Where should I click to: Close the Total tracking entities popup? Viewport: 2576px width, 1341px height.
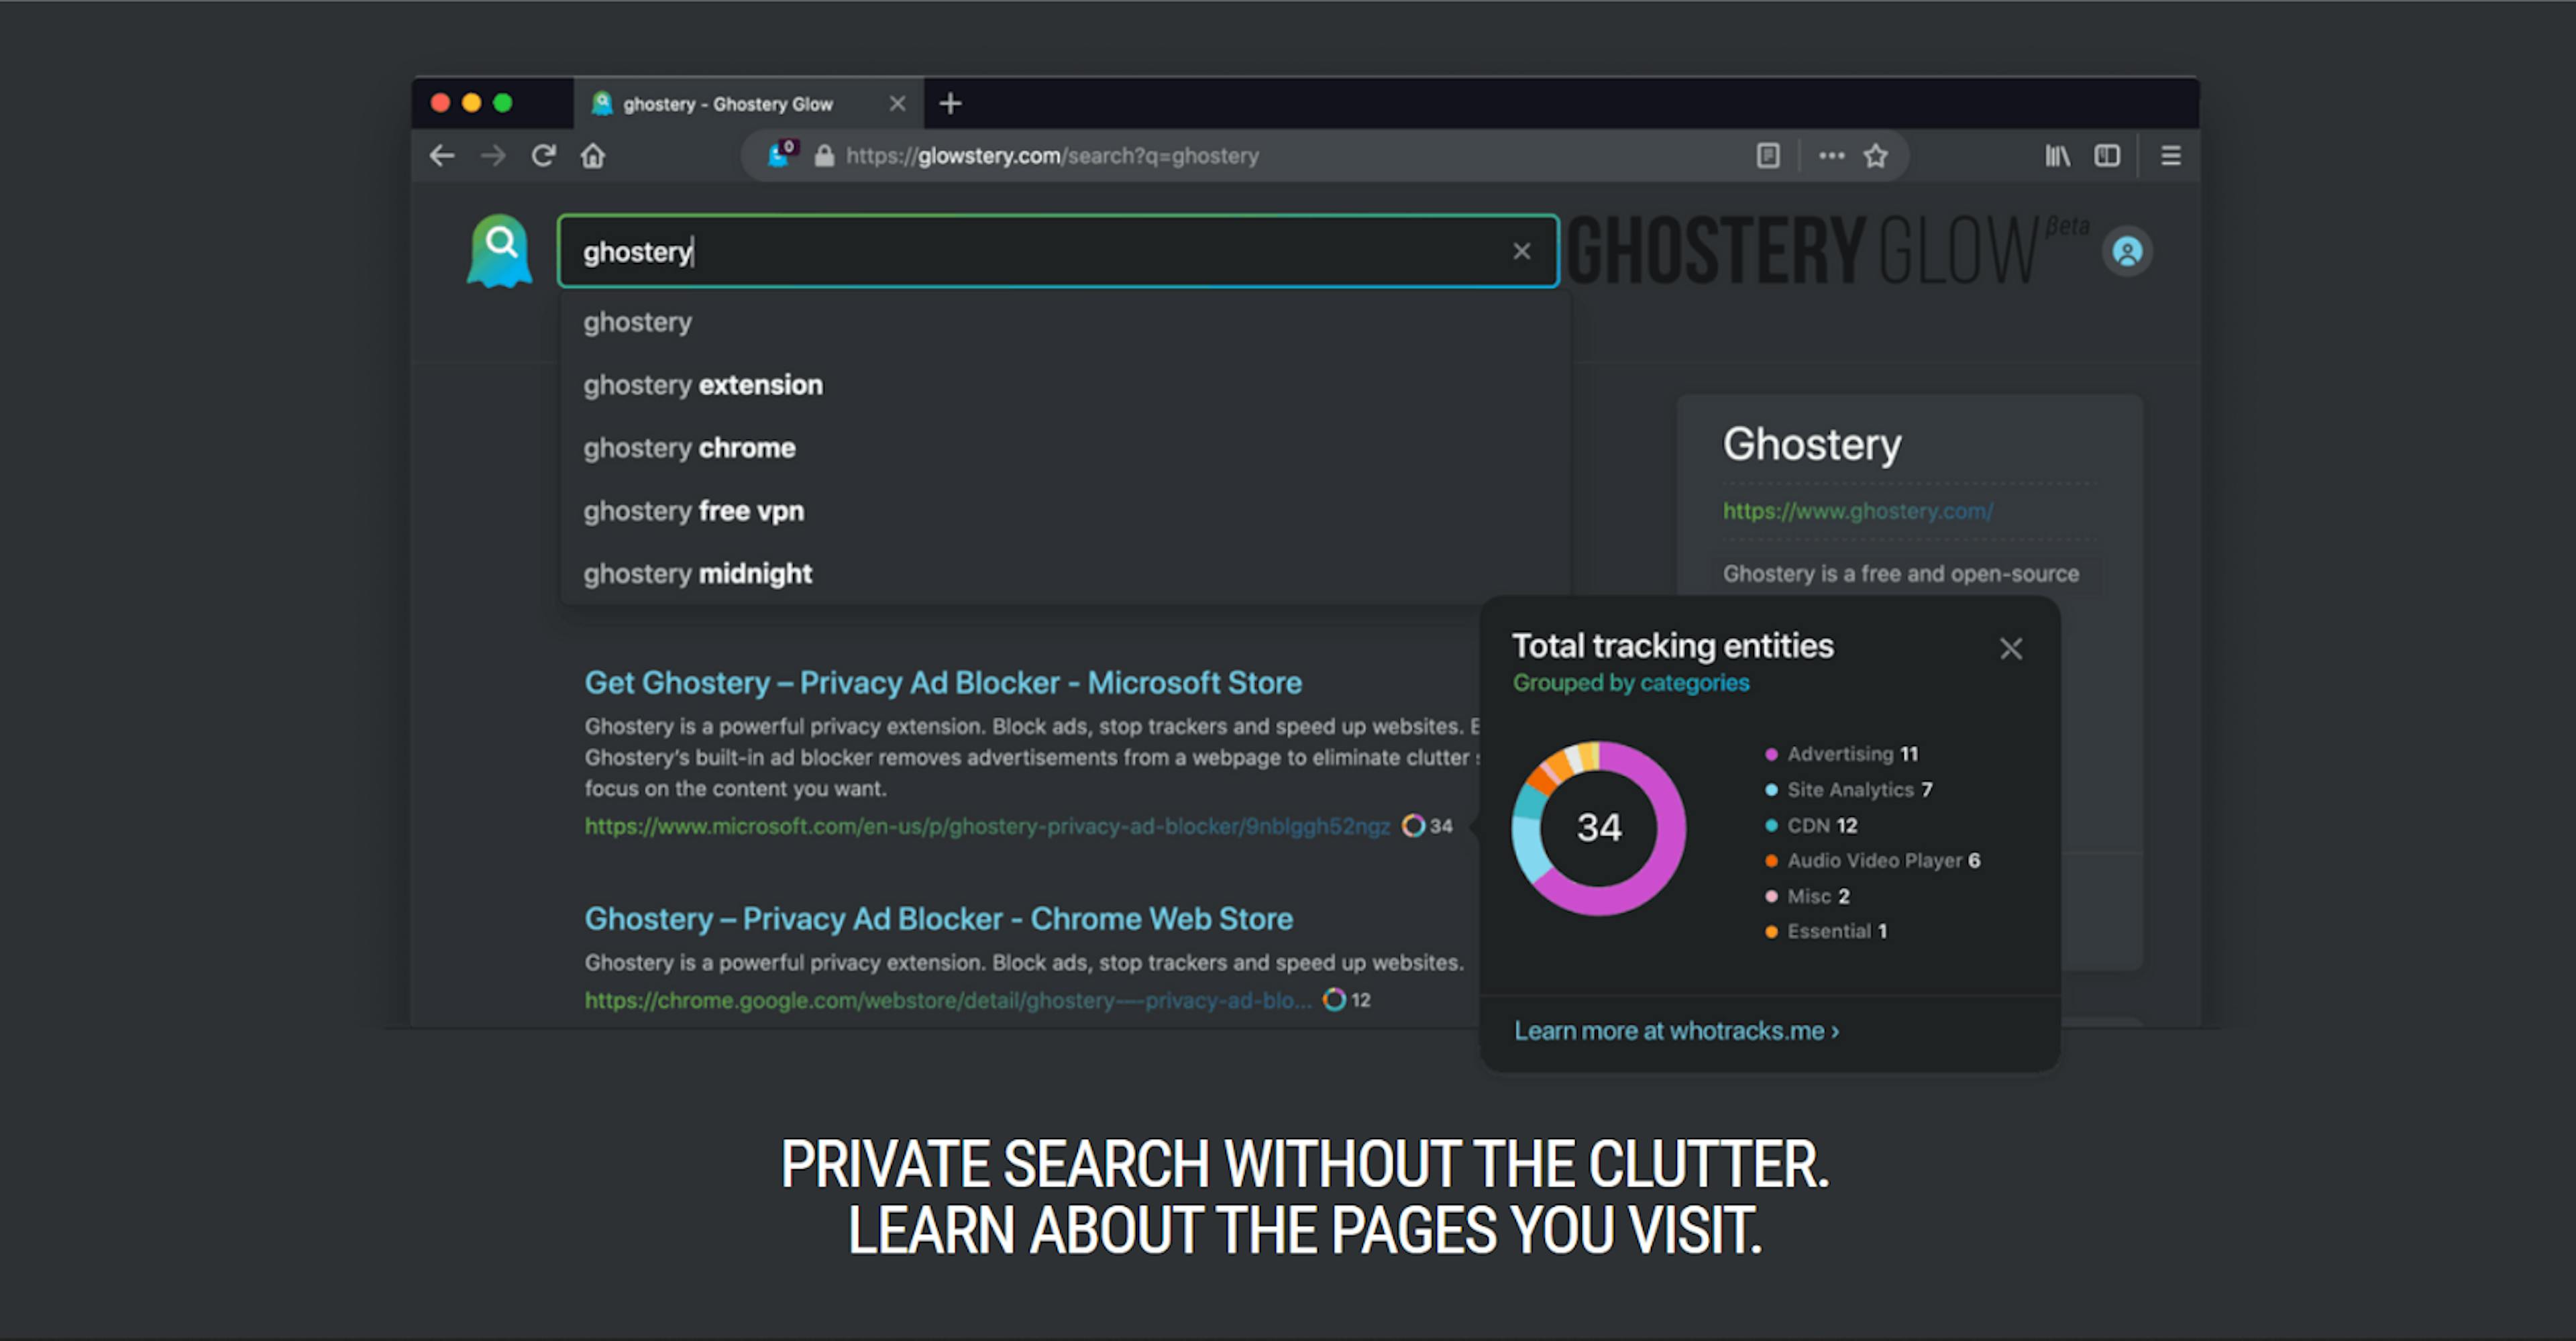tap(2011, 649)
